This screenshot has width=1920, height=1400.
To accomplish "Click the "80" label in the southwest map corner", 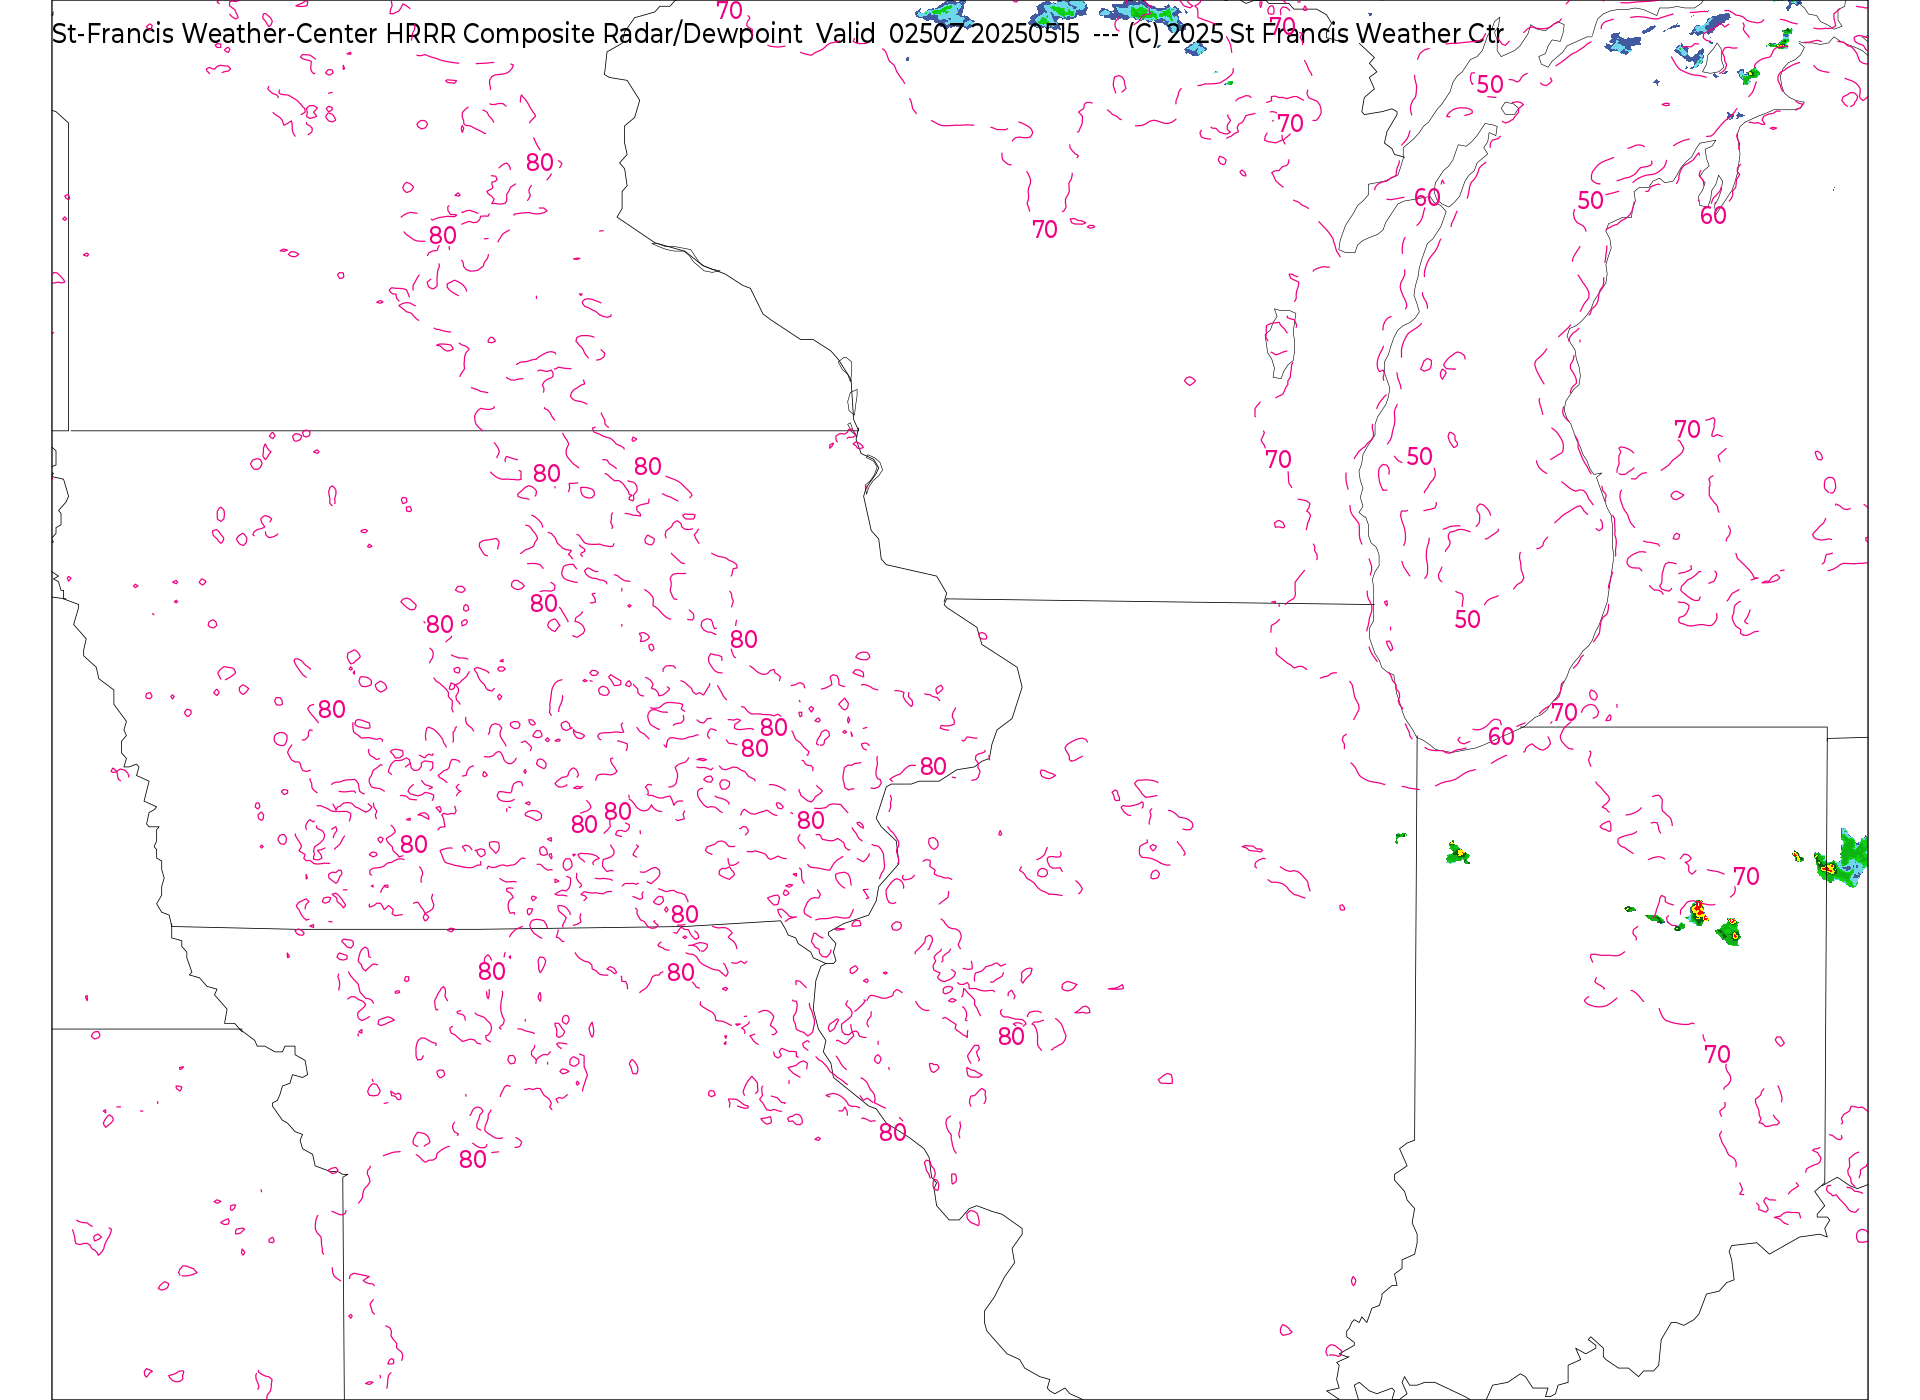I will click(x=472, y=1160).
